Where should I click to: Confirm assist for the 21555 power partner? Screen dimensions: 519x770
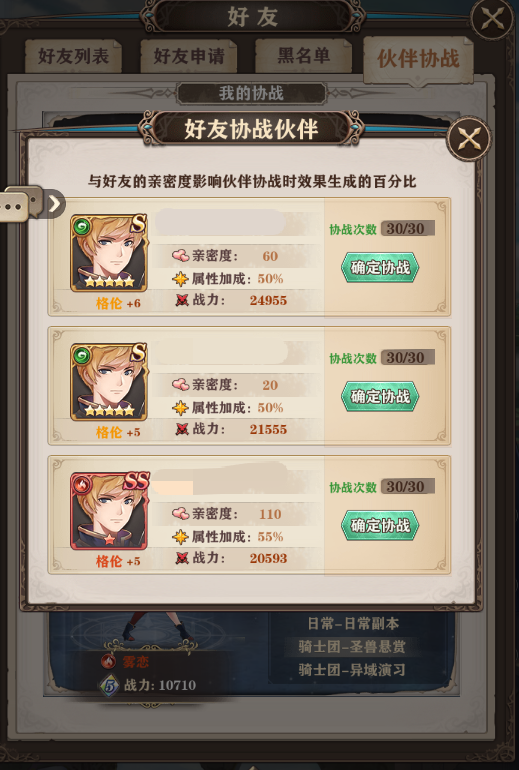(380, 396)
